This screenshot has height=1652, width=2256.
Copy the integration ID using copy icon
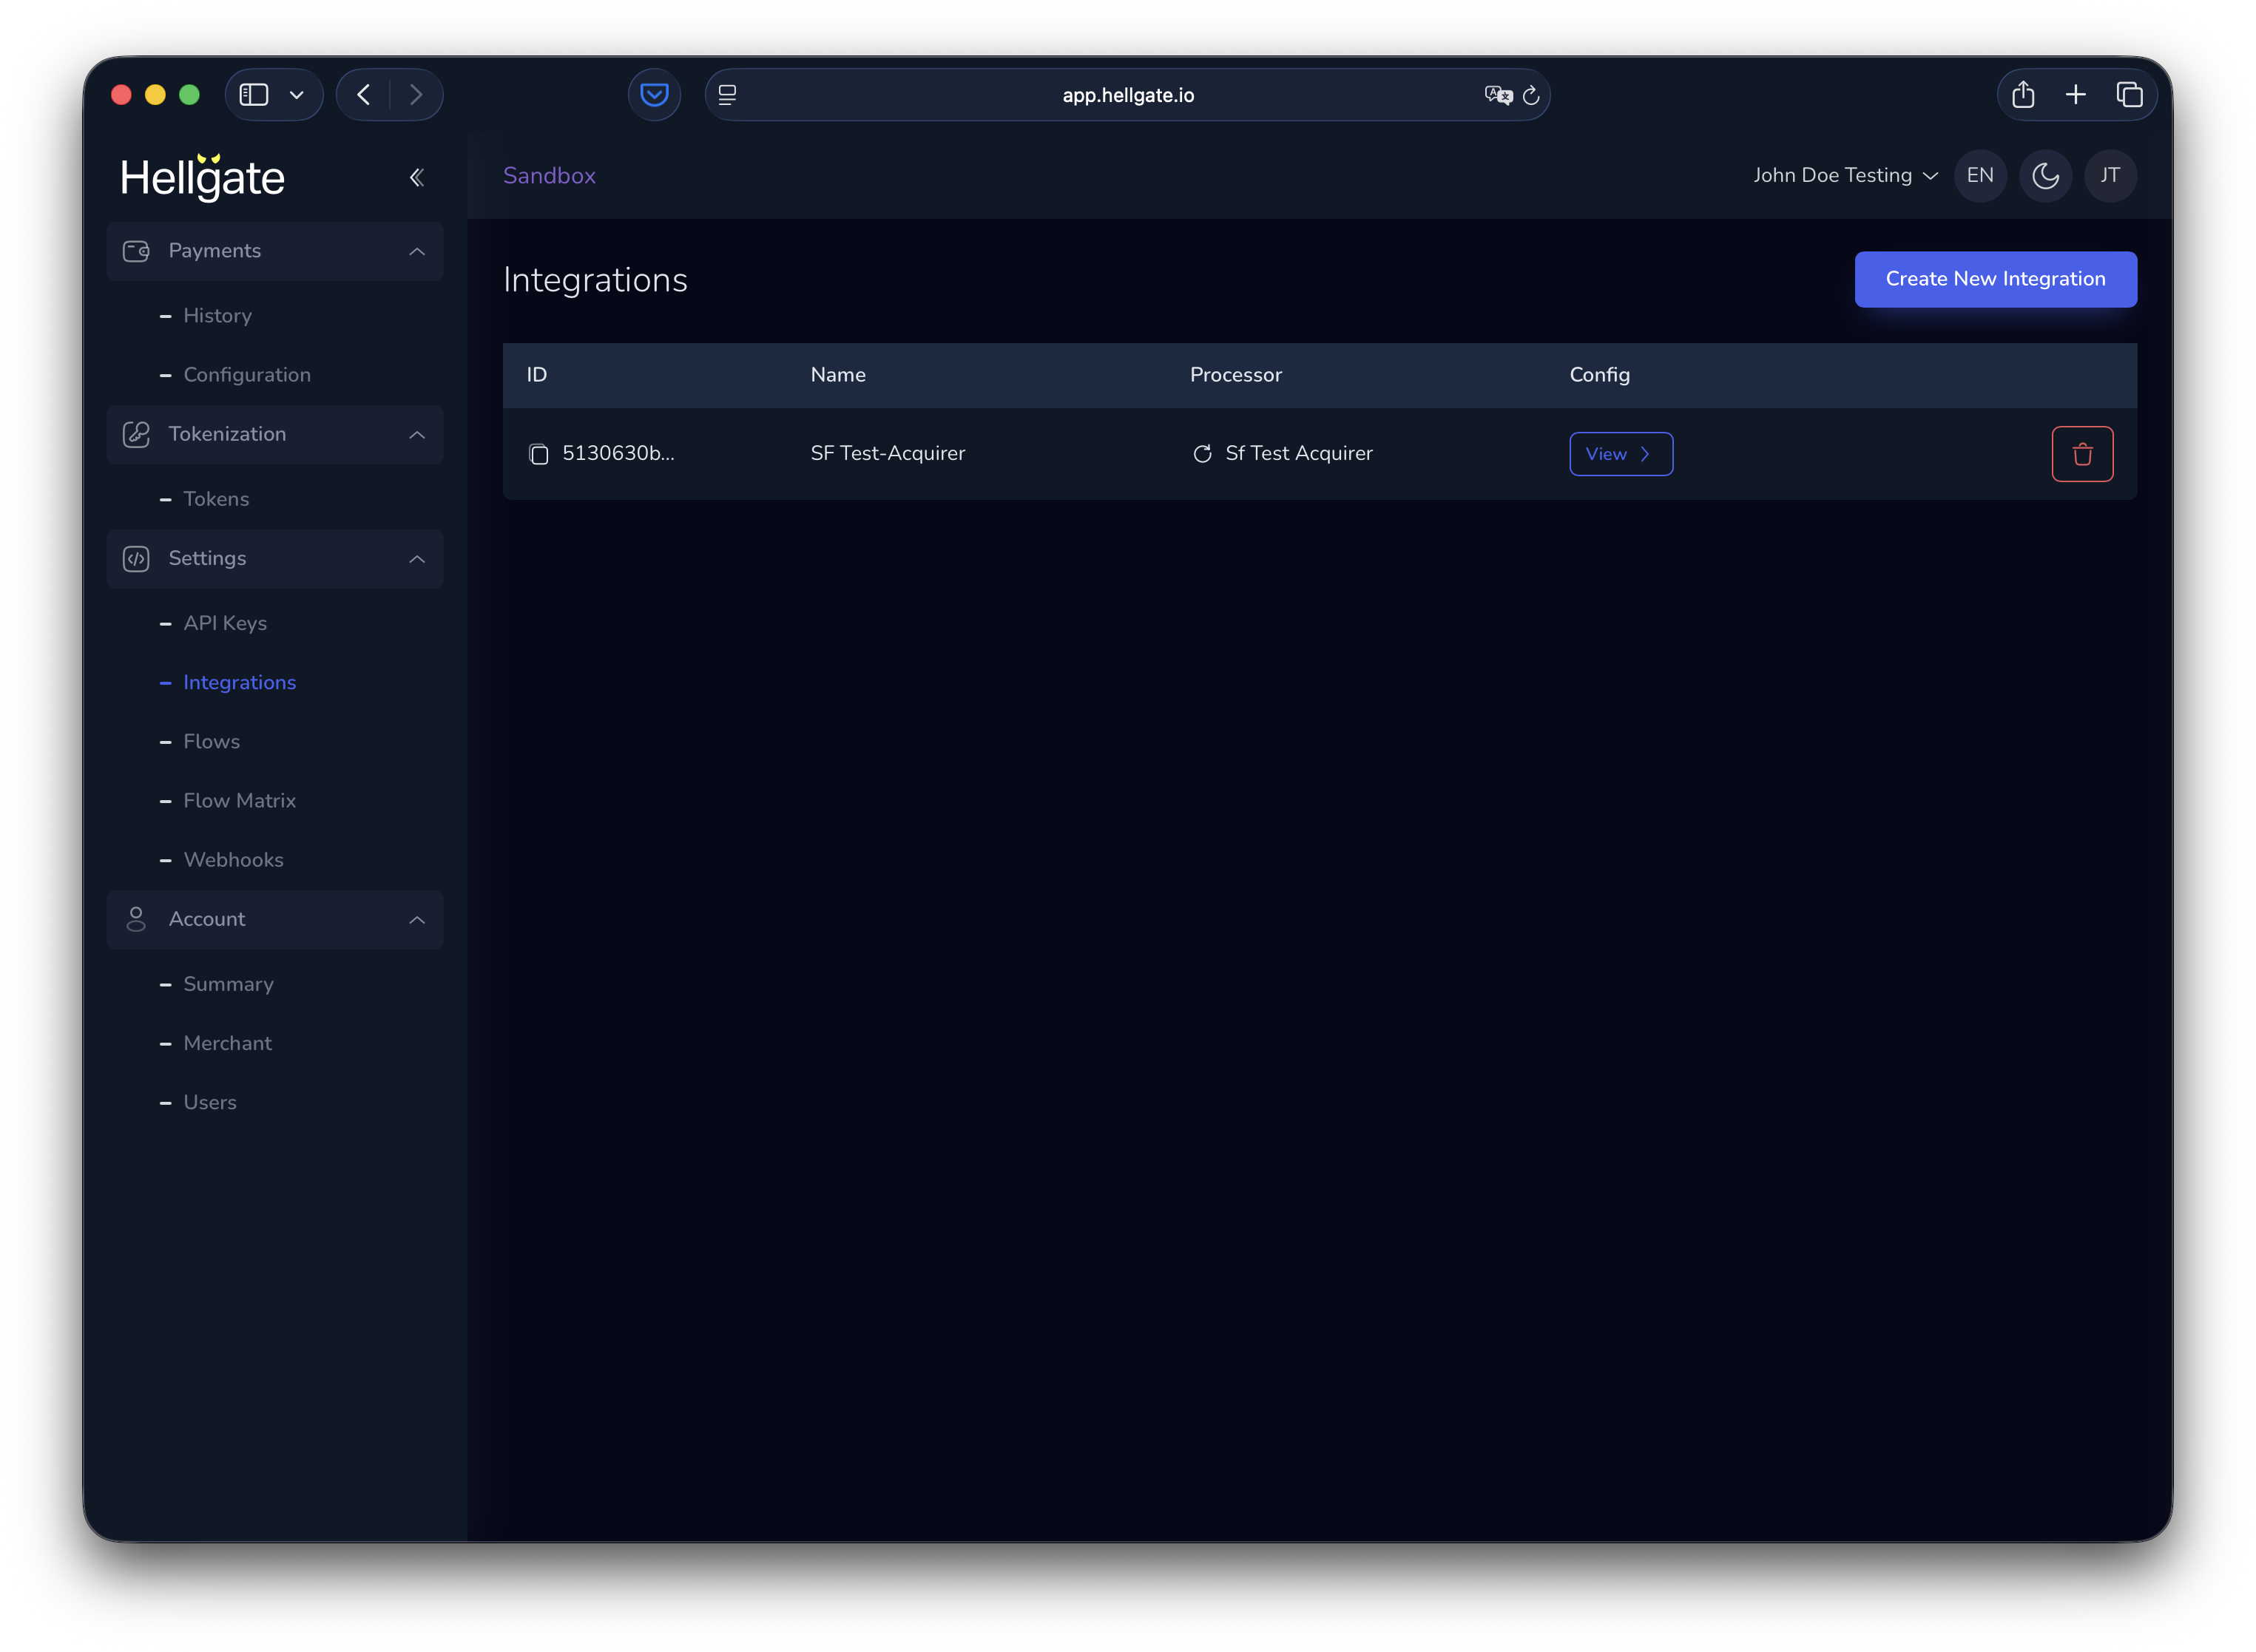539,453
